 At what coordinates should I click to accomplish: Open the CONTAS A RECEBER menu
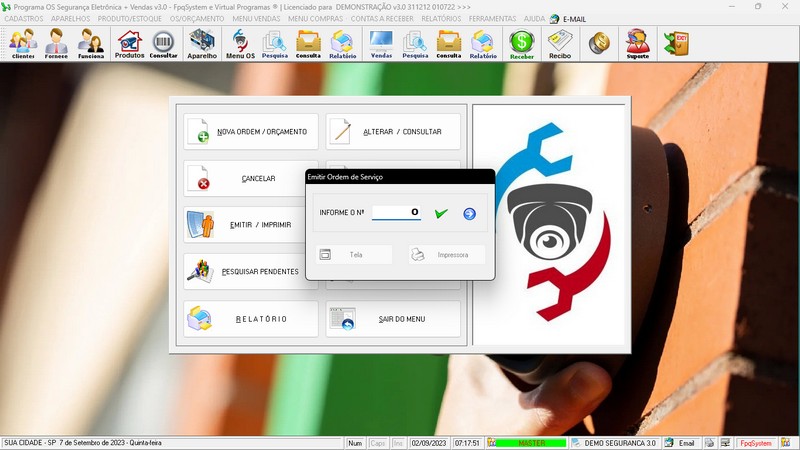(x=382, y=18)
